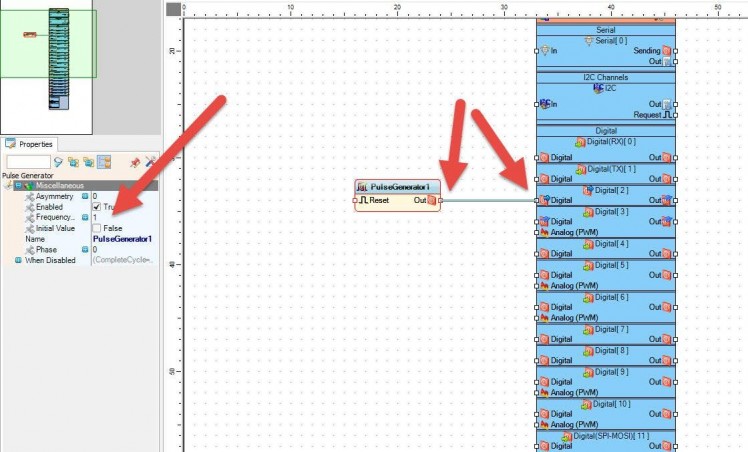Click the pin button beside Frequency property
This screenshot has width=748, height=452.
point(85,217)
